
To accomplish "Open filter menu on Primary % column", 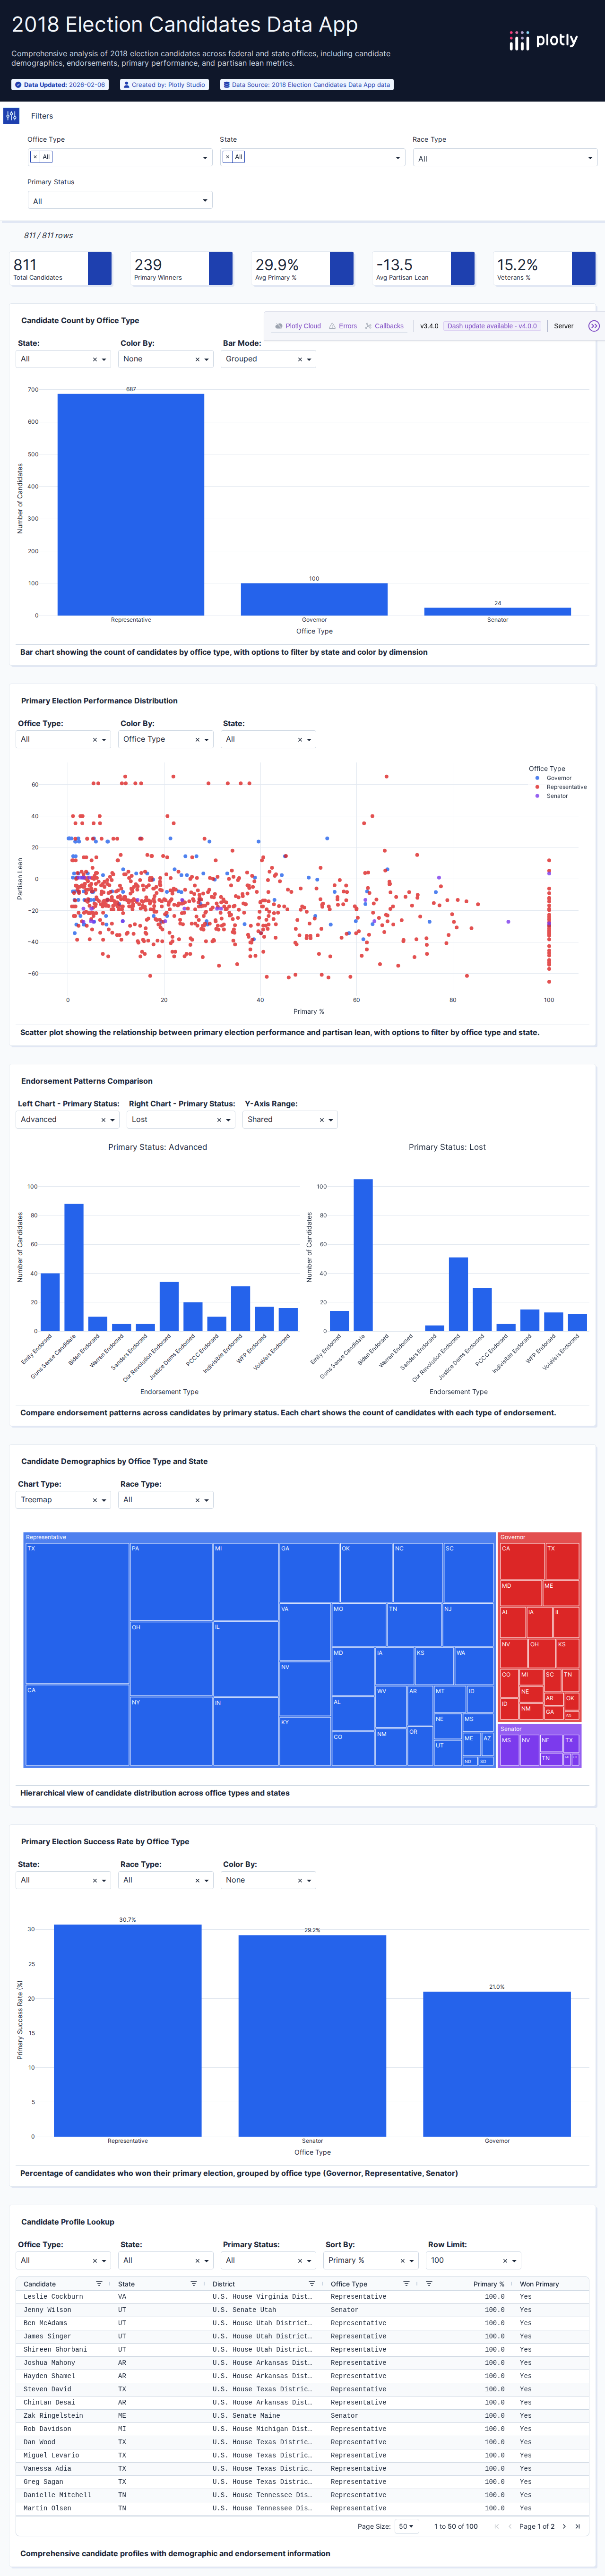I will (429, 2284).
